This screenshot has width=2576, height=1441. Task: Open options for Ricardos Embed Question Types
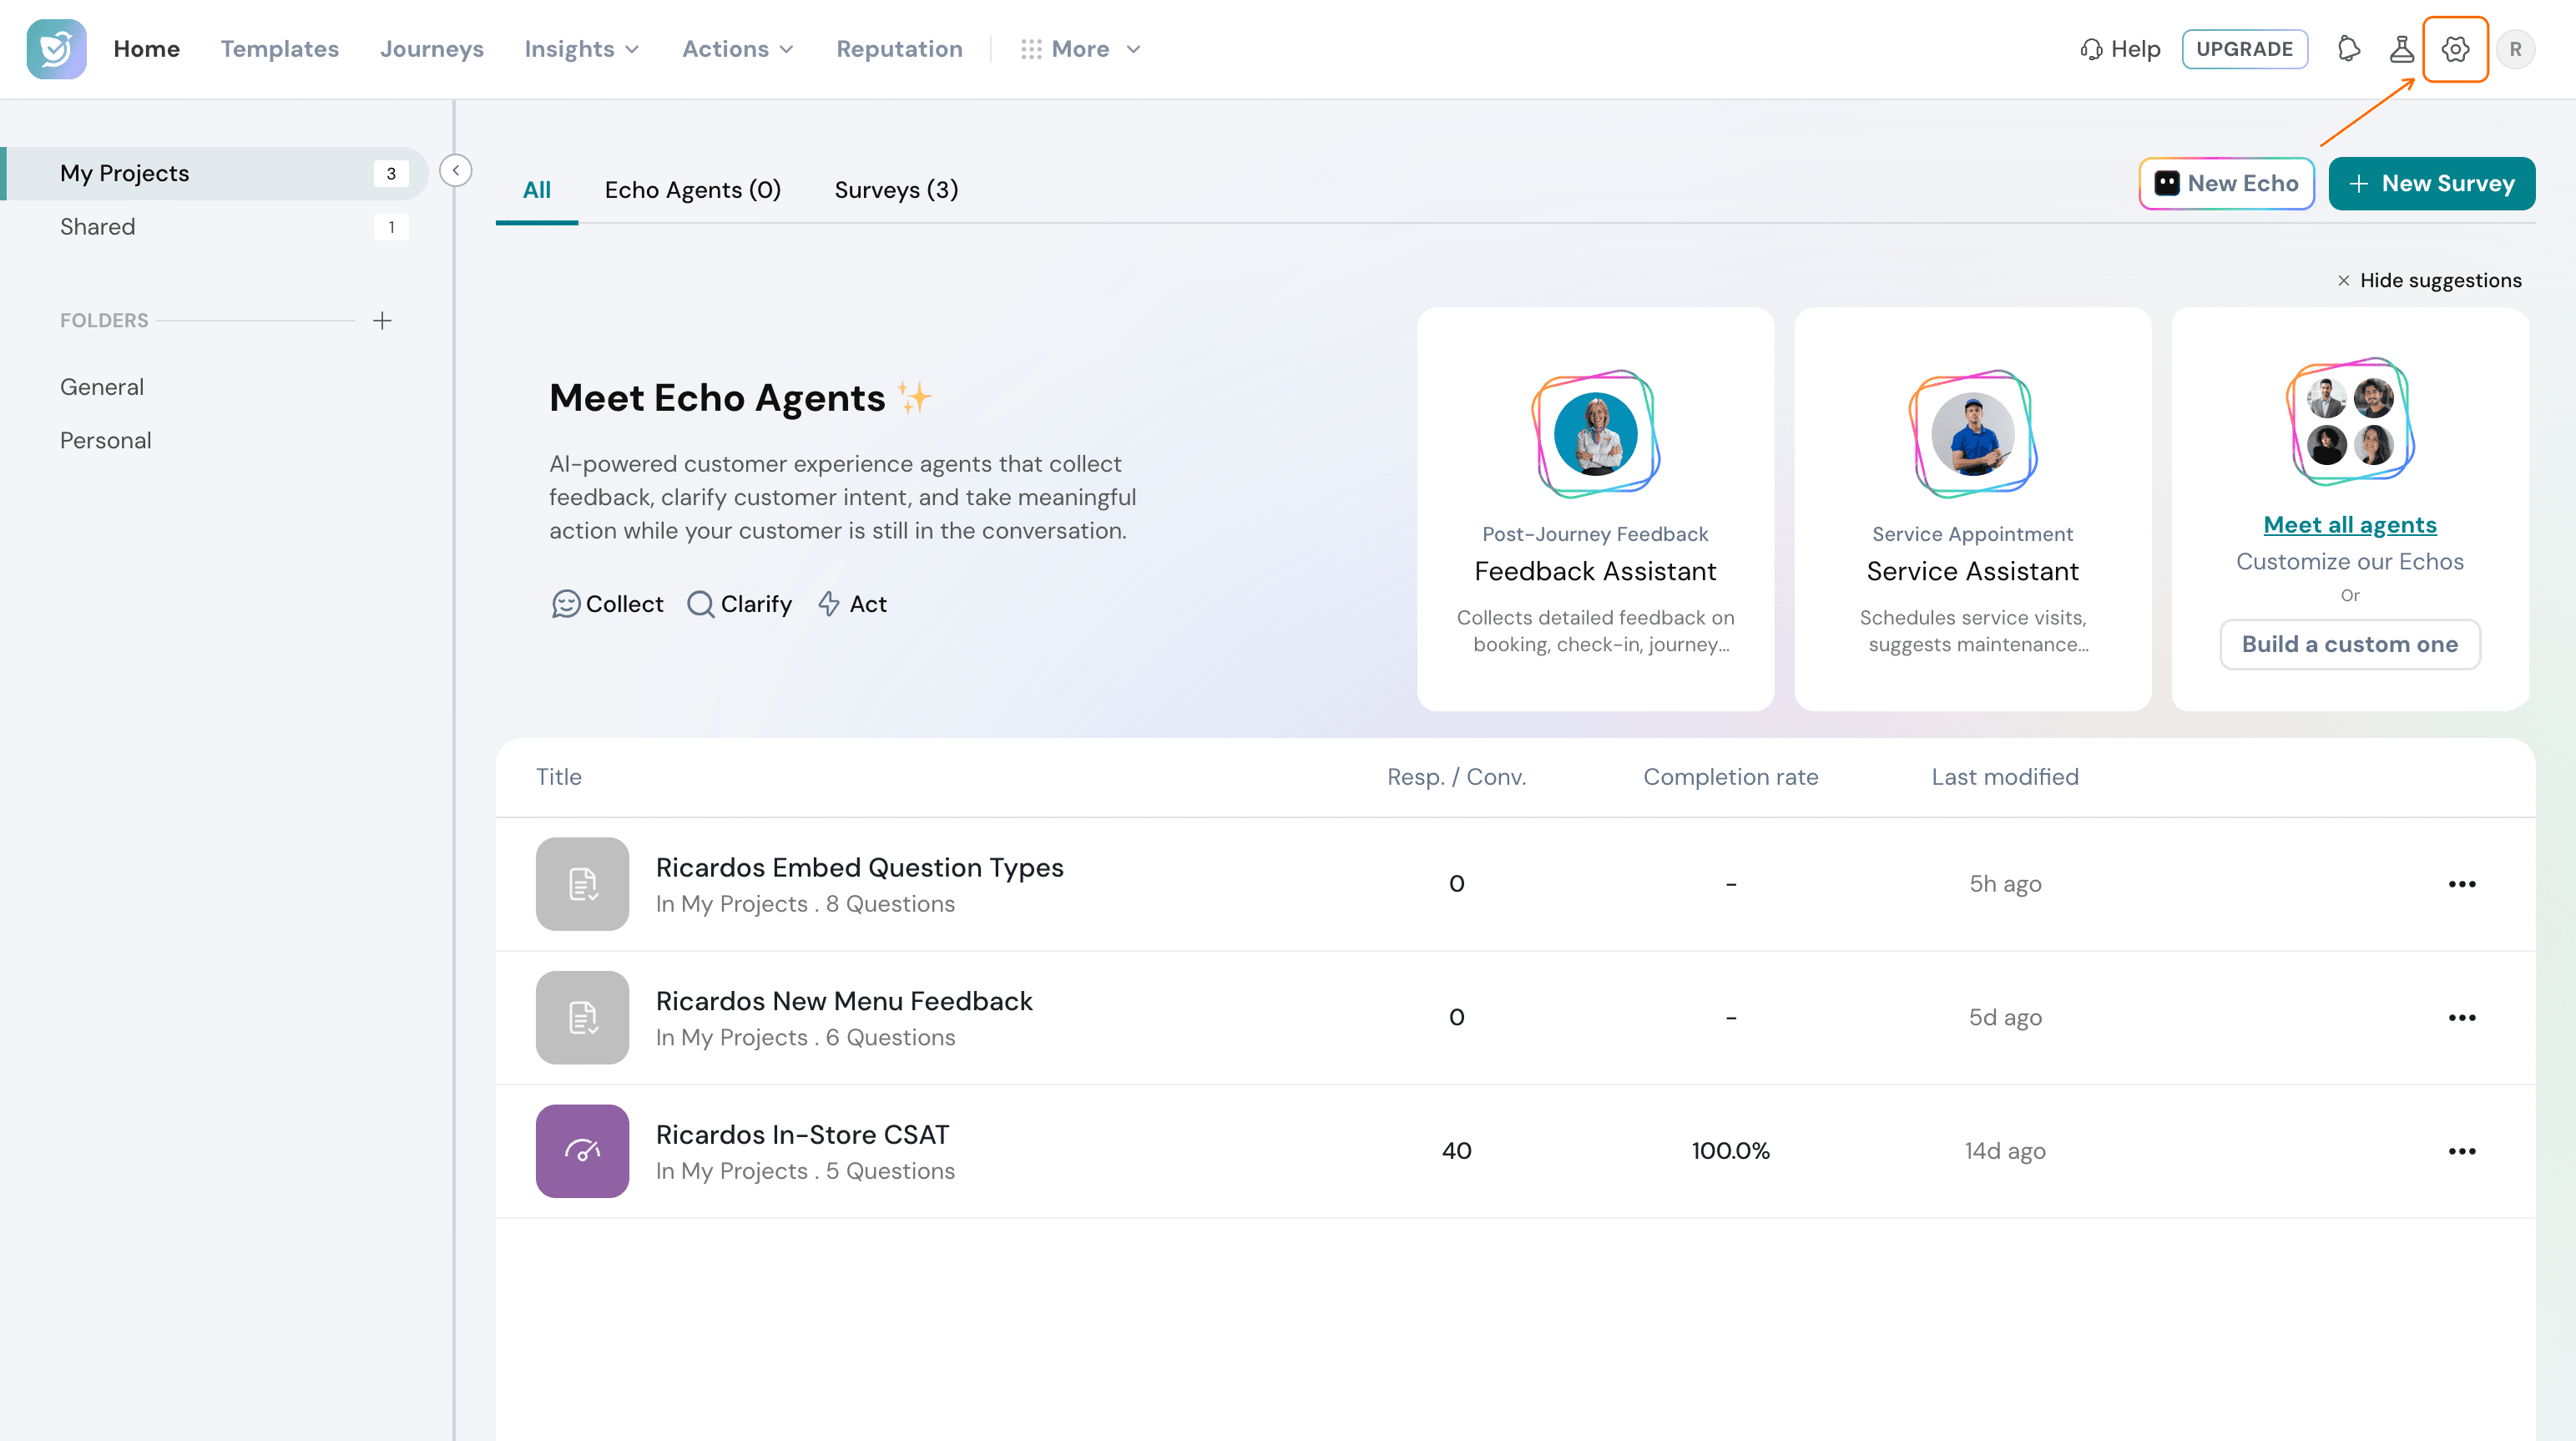[2462, 884]
